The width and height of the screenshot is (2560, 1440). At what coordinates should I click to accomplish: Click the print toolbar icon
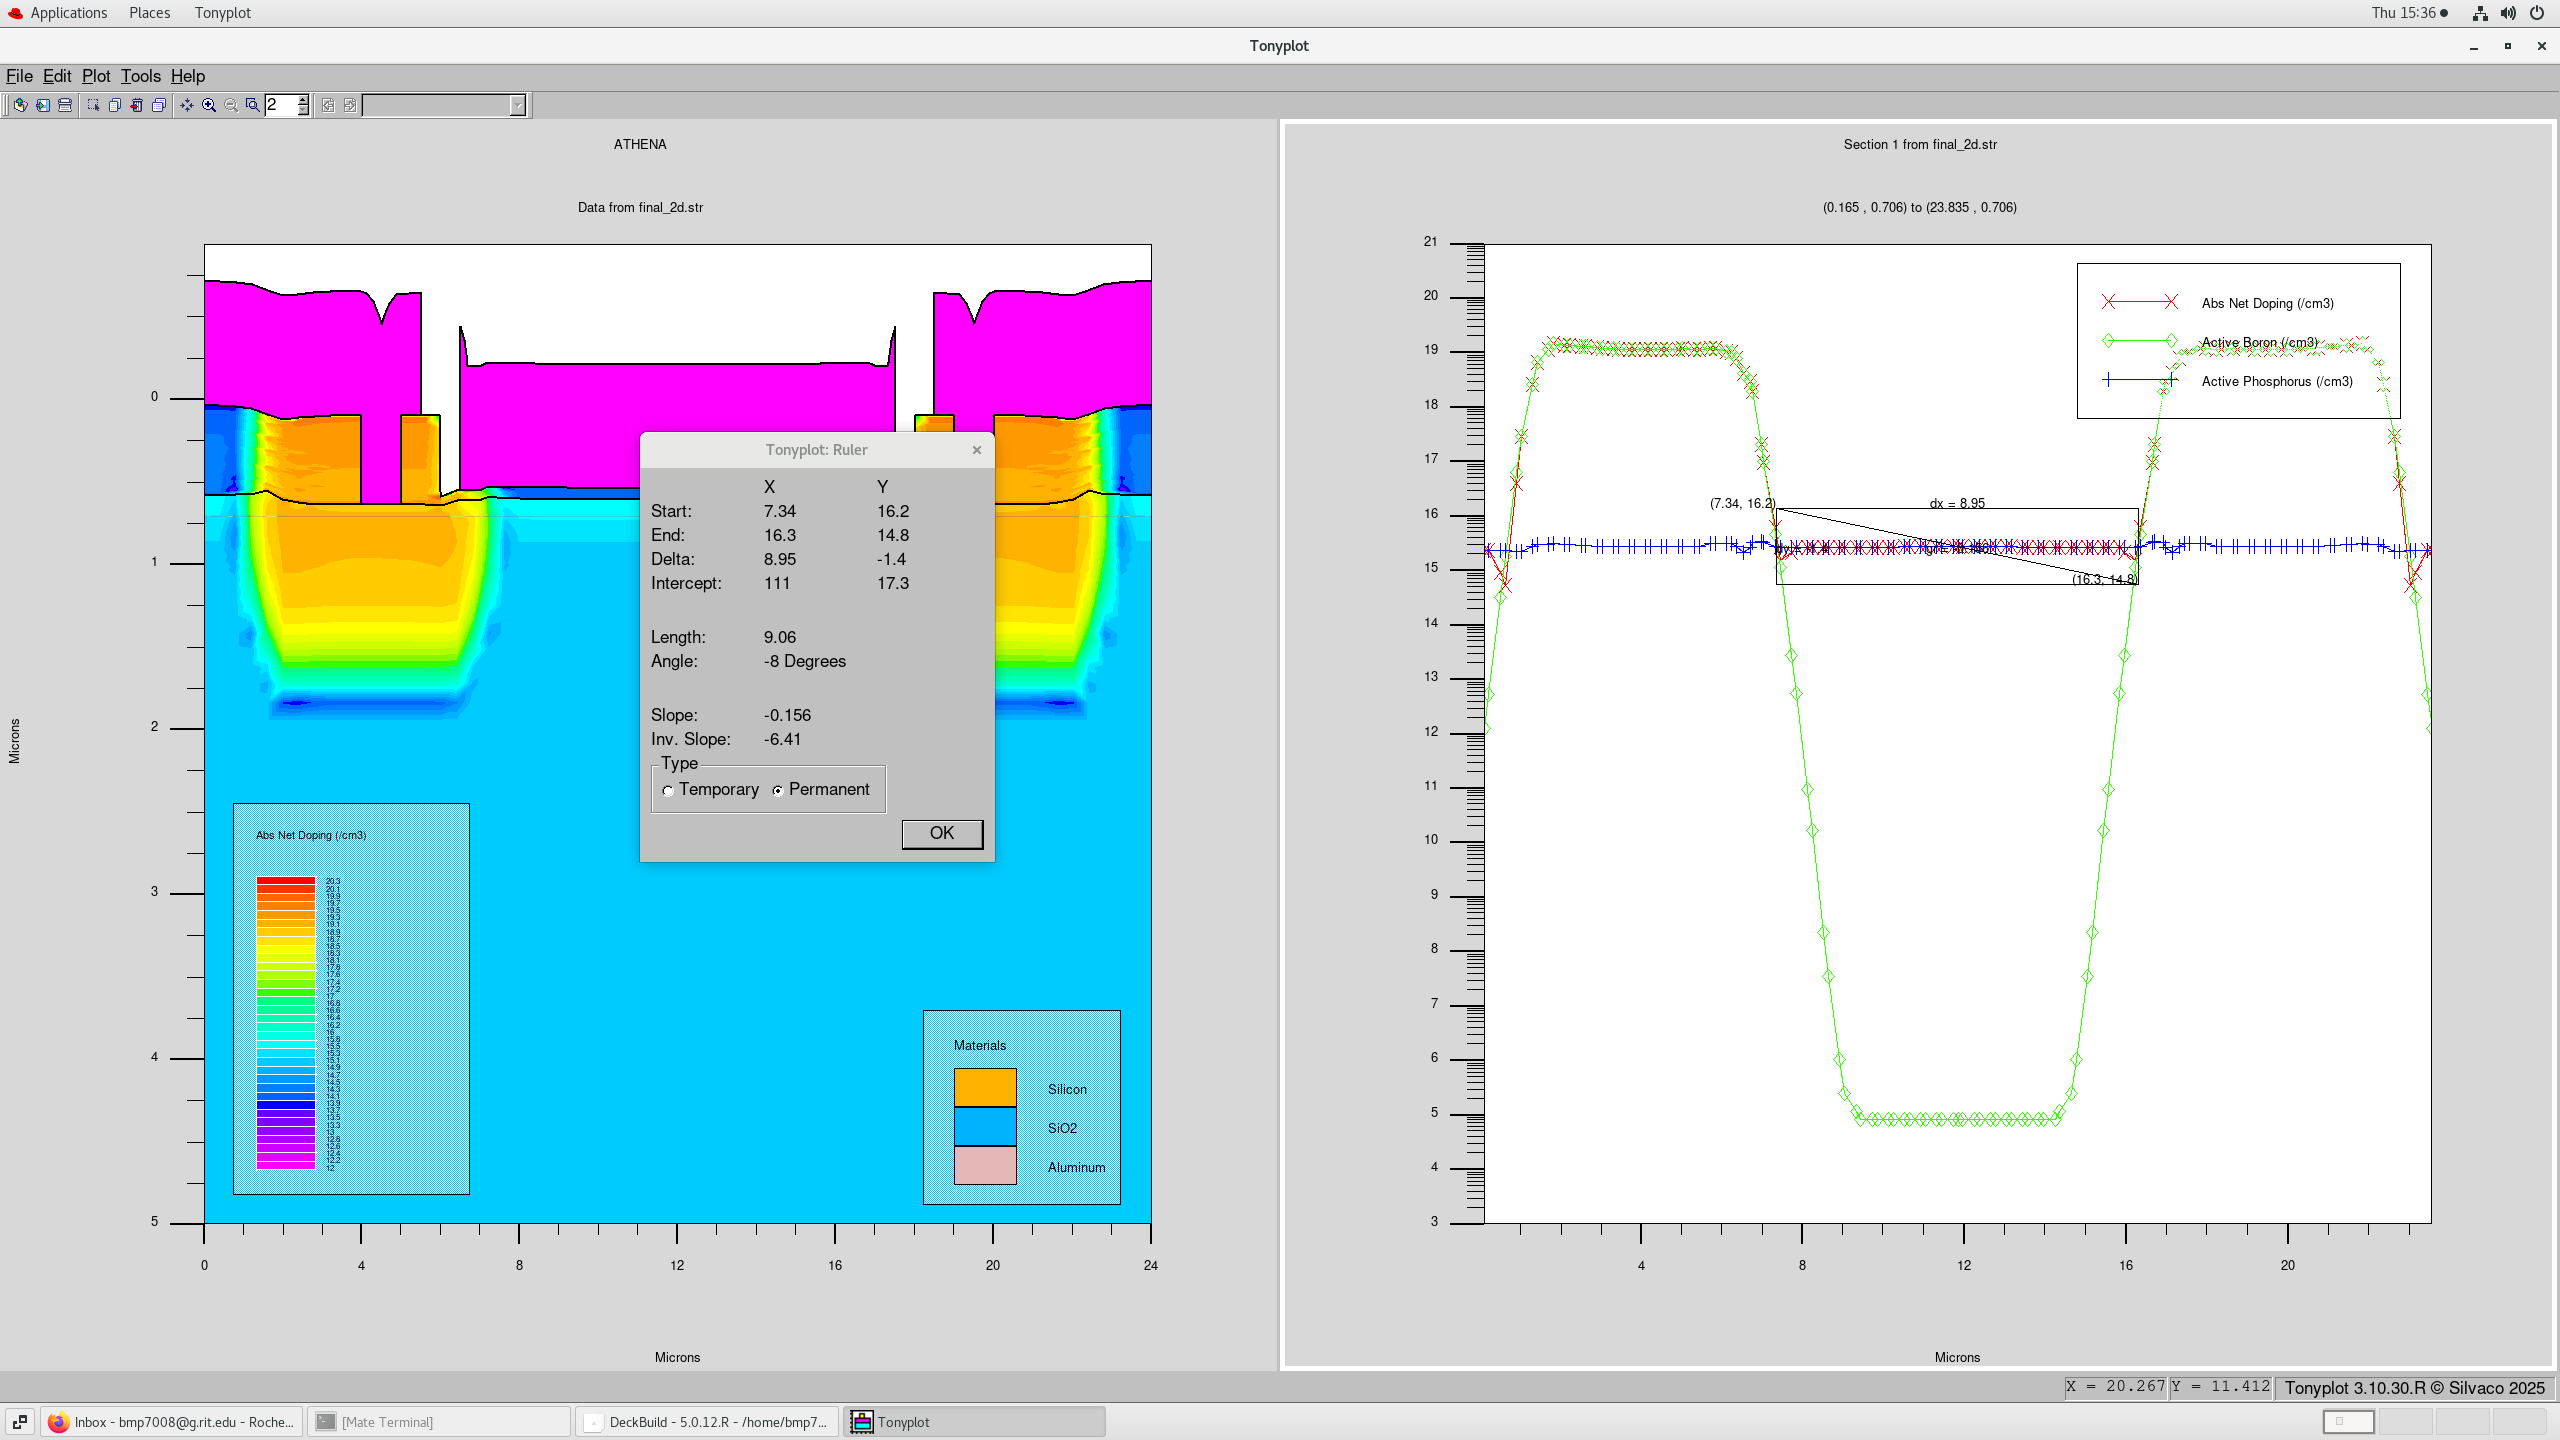point(65,105)
